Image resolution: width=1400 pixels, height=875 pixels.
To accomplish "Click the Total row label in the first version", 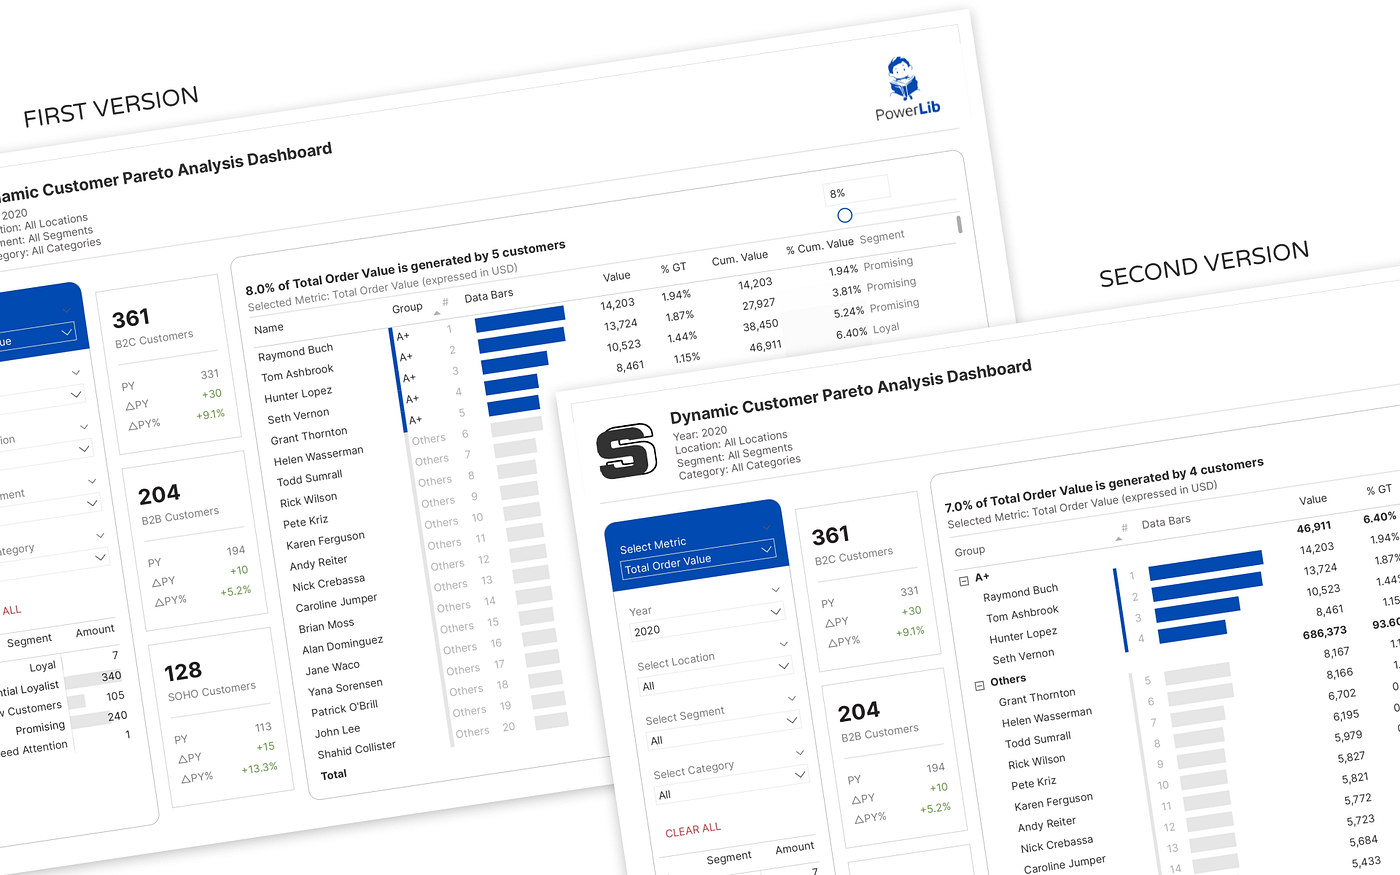I will [x=334, y=775].
